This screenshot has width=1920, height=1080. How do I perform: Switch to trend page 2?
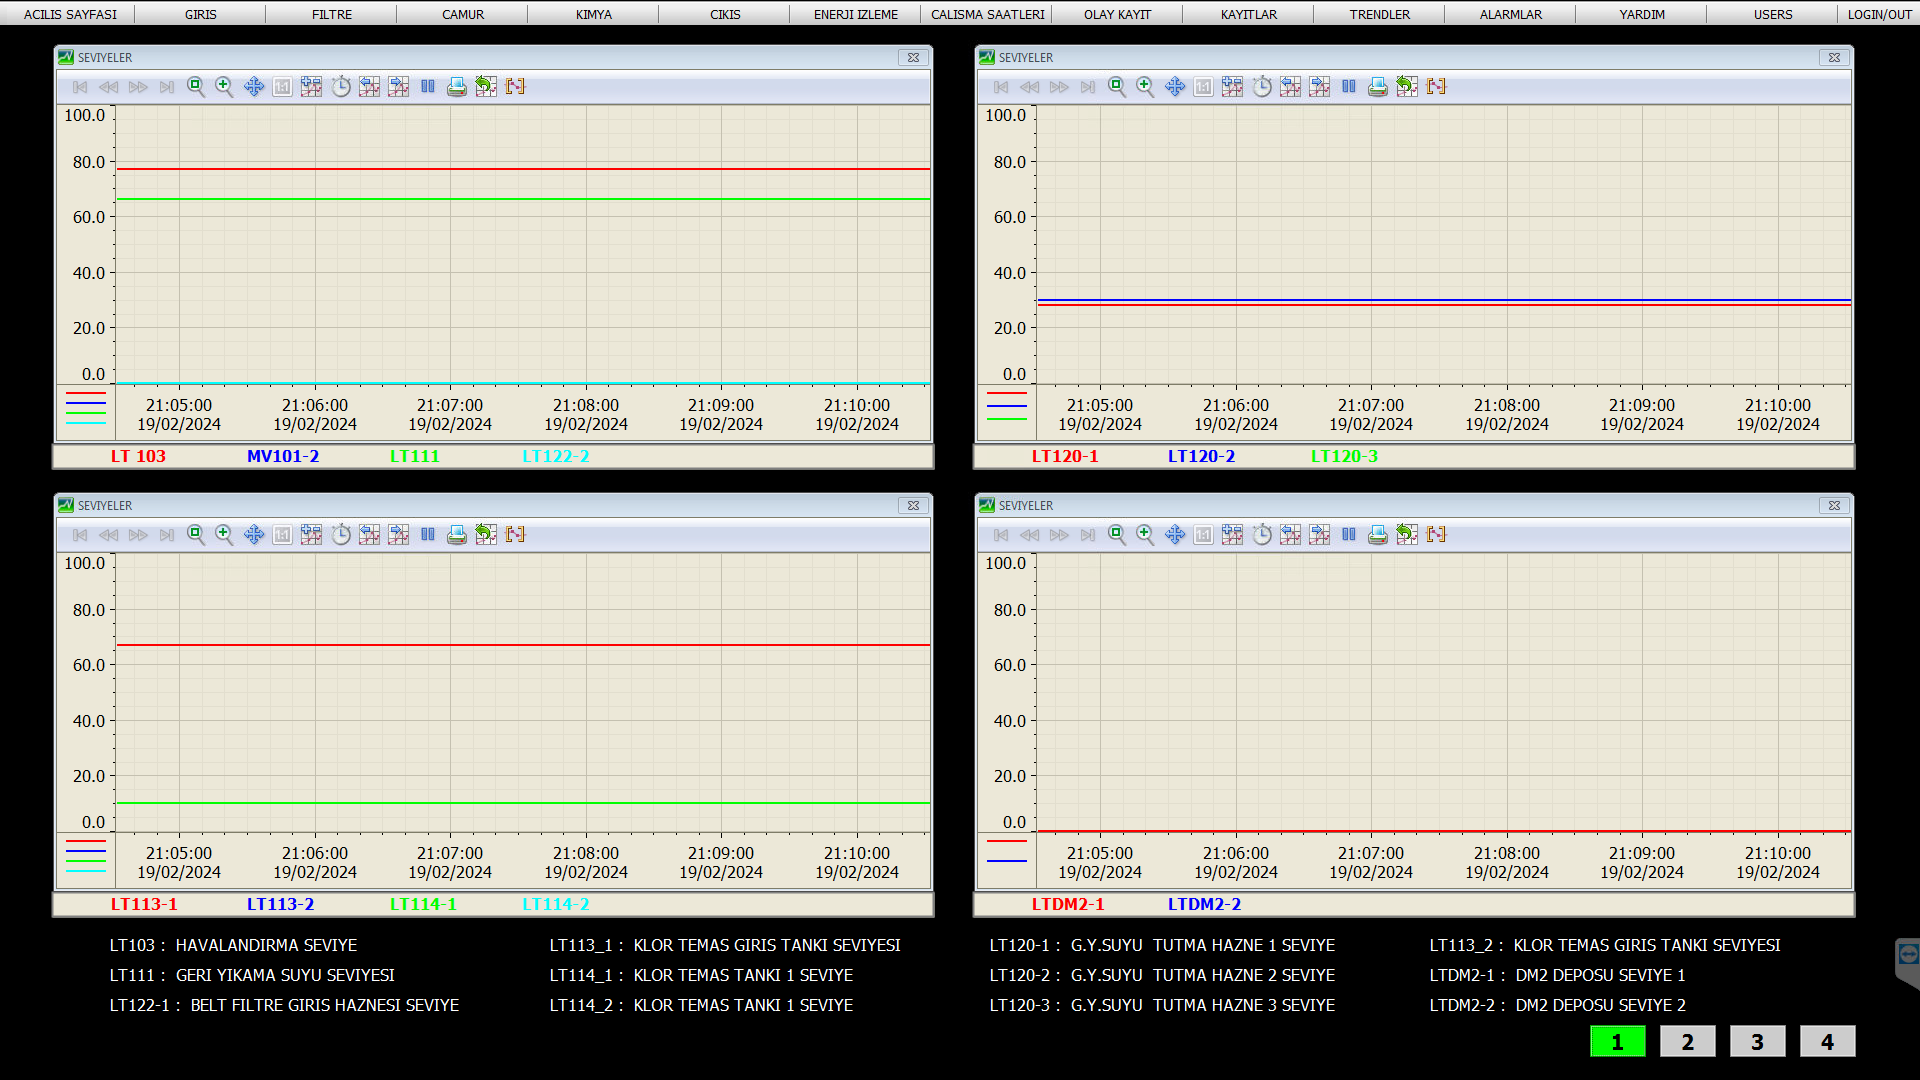(x=1687, y=1041)
